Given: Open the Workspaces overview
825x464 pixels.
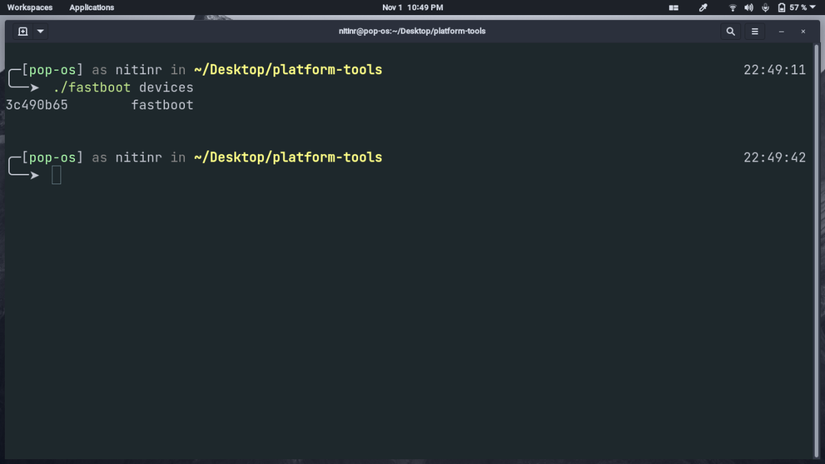Looking at the screenshot, I should click(x=30, y=7).
